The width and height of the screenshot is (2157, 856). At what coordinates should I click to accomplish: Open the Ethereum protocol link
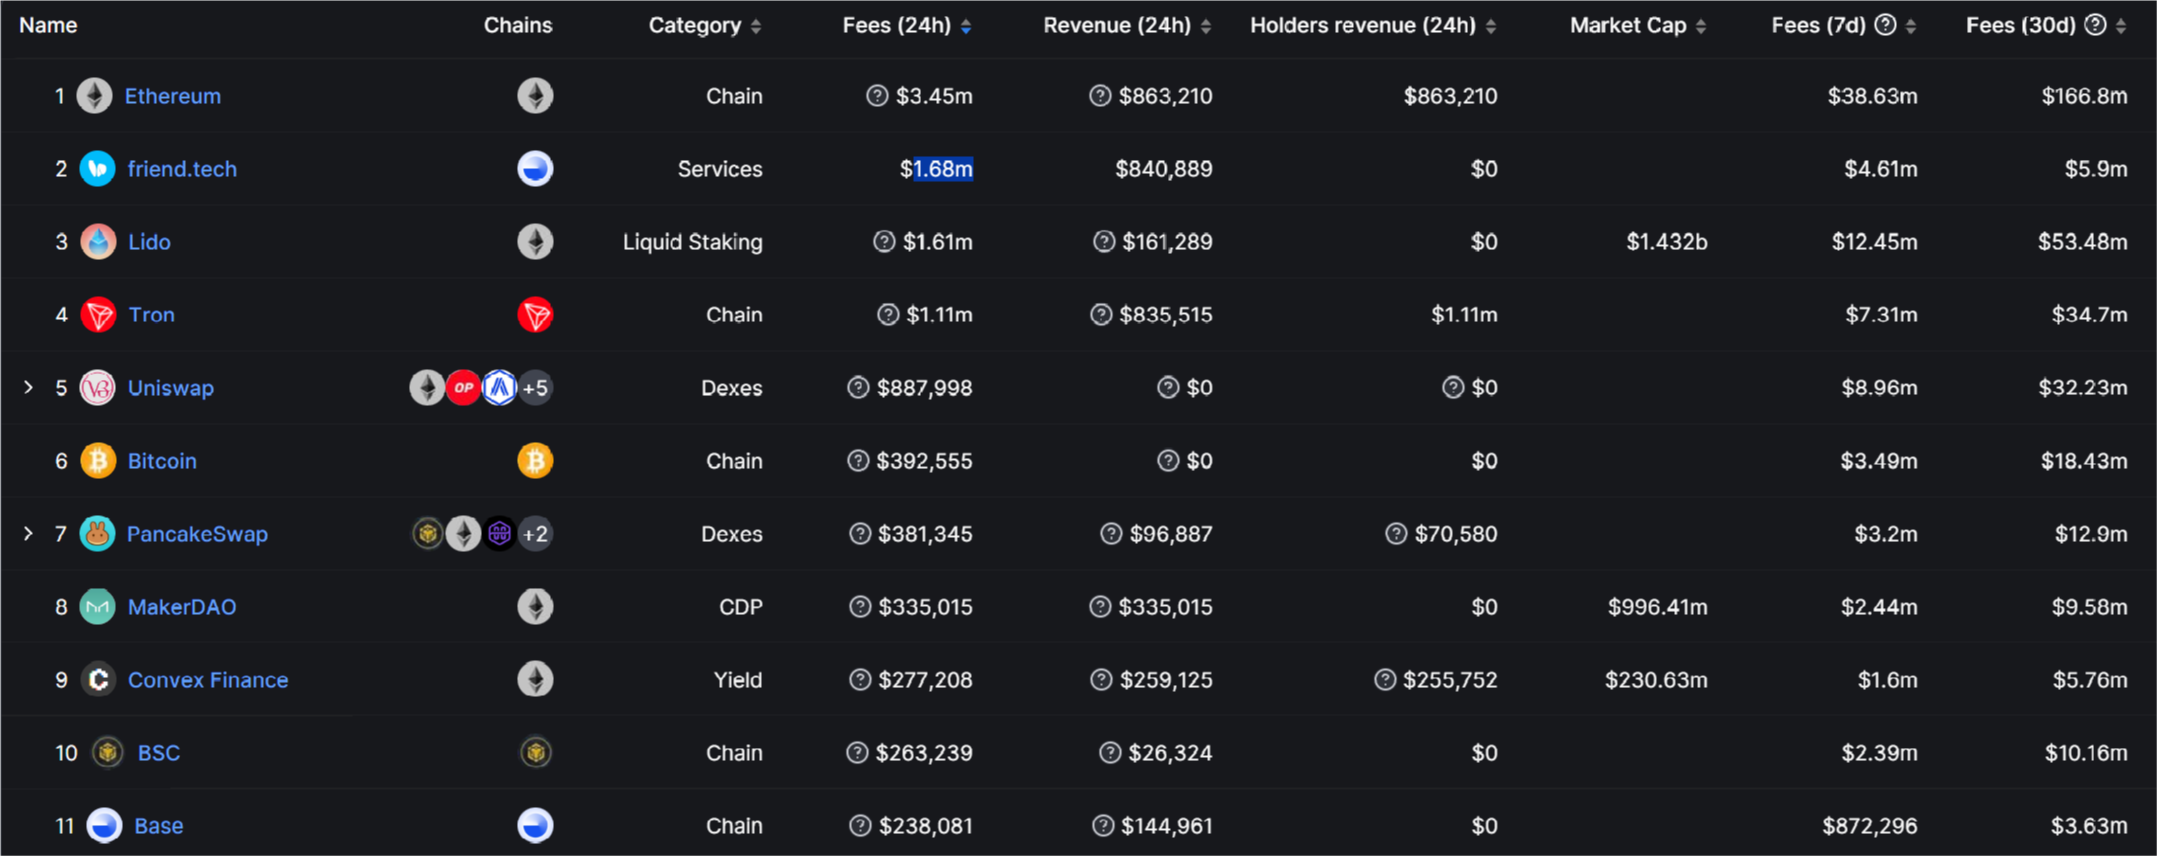pyautogui.click(x=173, y=96)
